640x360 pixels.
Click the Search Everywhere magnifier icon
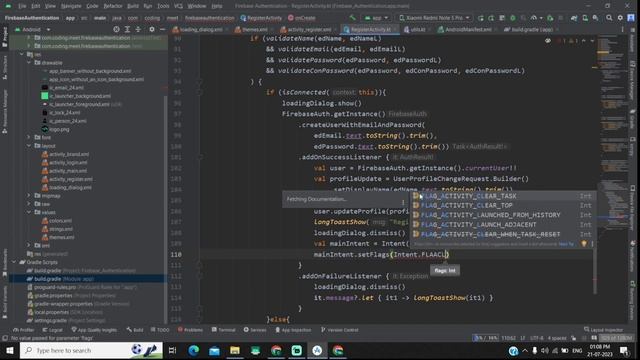coord(609,18)
